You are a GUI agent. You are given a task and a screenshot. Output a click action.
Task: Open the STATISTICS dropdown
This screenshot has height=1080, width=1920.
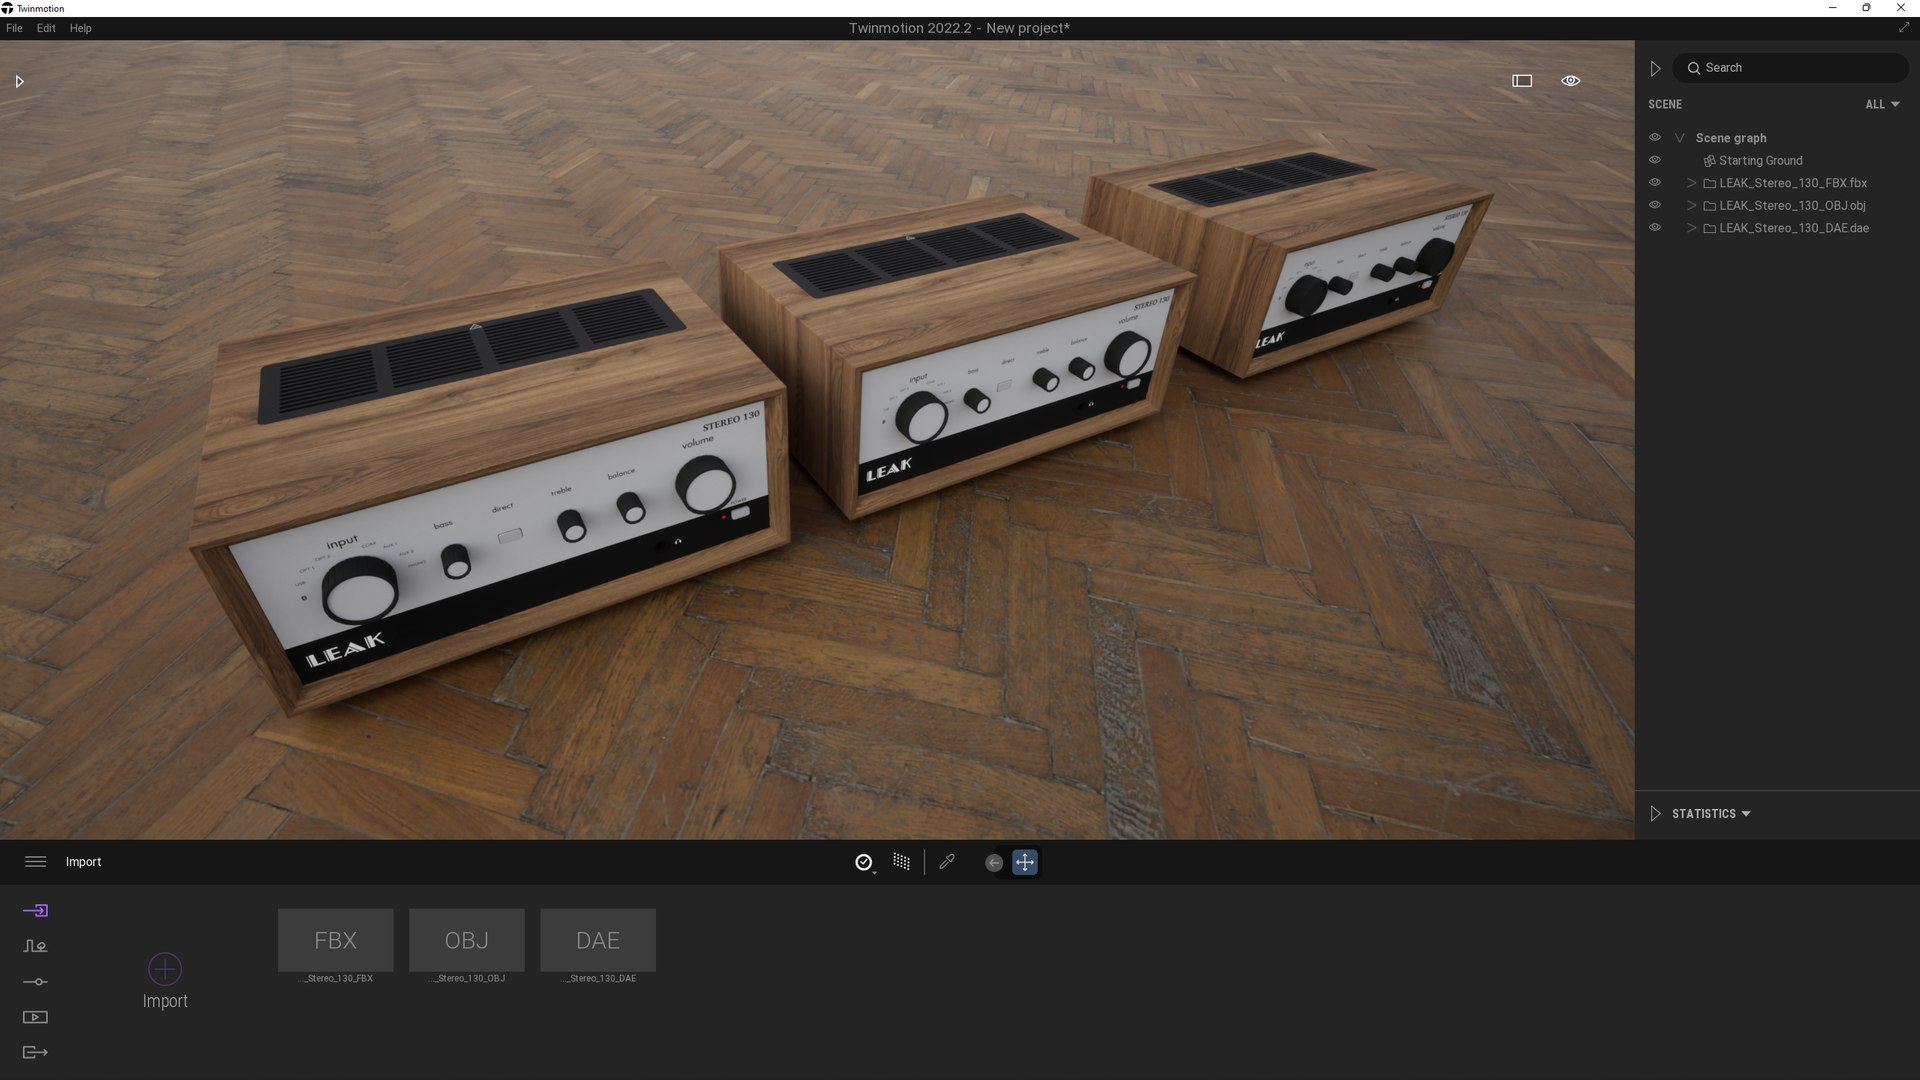click(1711, 814)
